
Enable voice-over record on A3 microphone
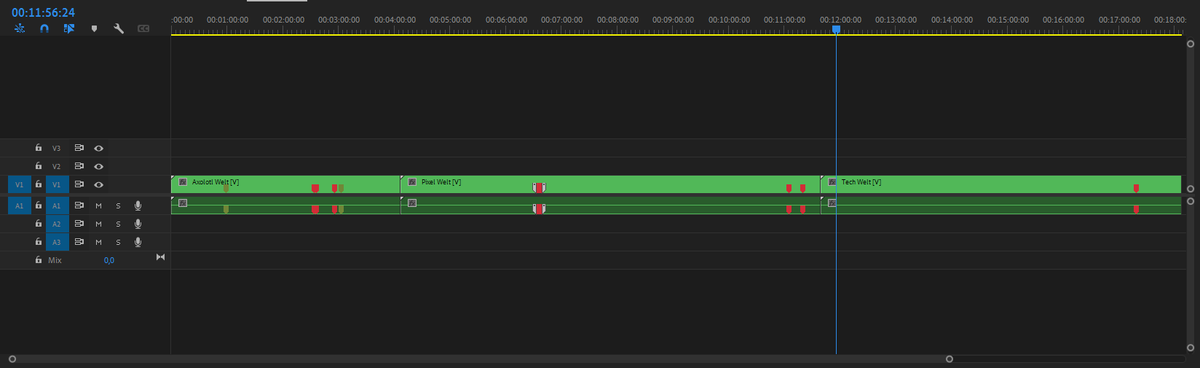point(138,242)
